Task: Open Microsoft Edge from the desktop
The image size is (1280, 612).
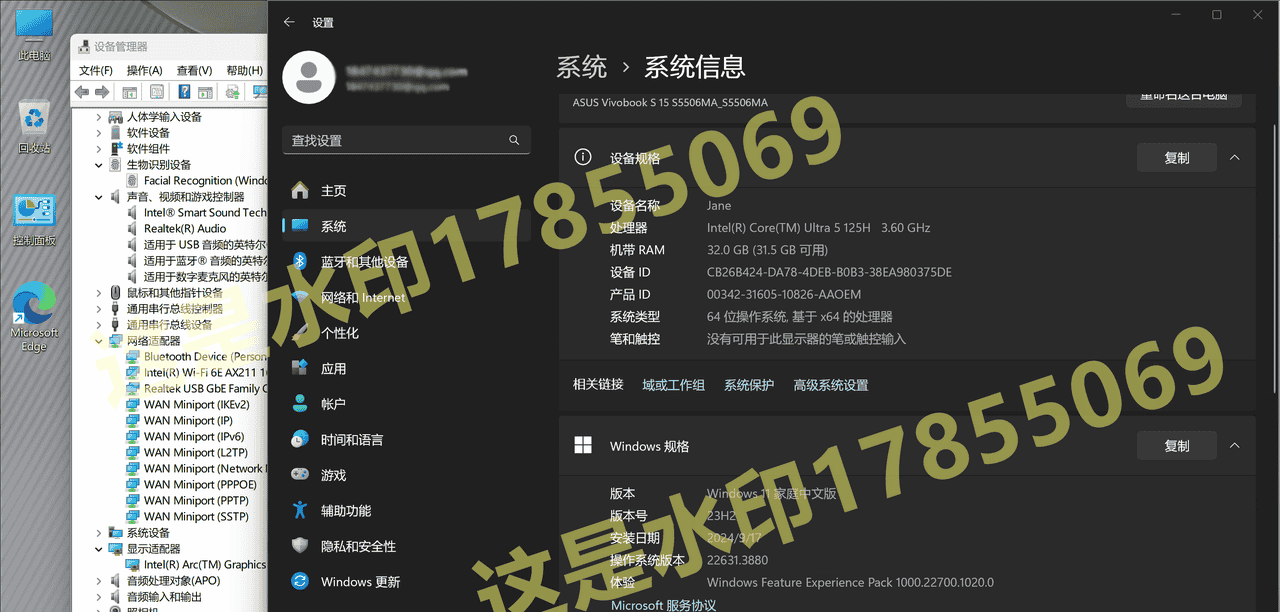Action: pyautogui.click(x=33, y=300)
